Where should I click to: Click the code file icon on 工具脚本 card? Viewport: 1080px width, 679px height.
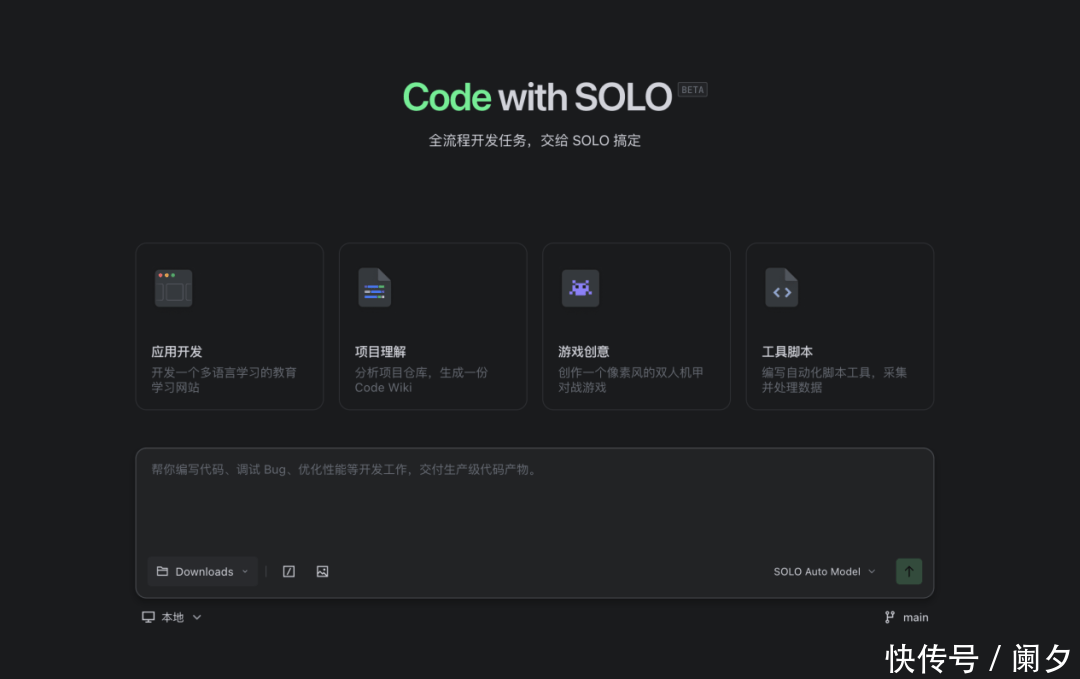[x=782, y=288]
